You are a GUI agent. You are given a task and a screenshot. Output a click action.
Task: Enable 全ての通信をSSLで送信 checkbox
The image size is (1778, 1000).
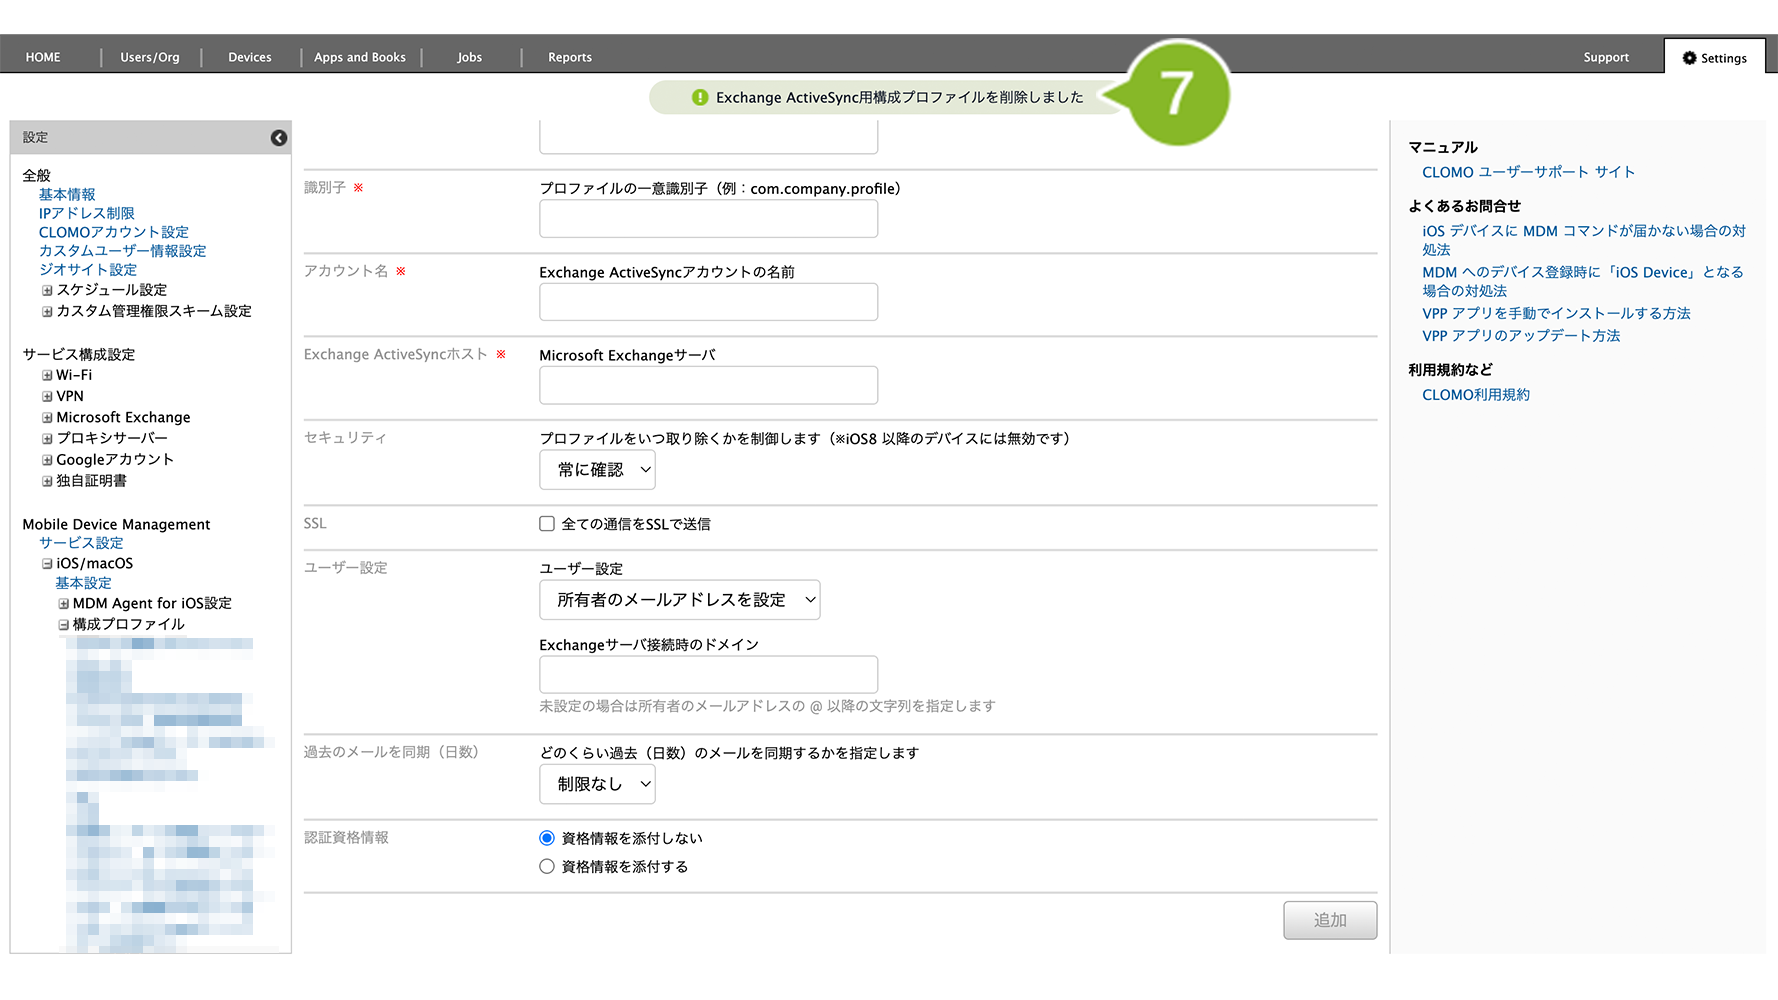click(x=547, y=524)
